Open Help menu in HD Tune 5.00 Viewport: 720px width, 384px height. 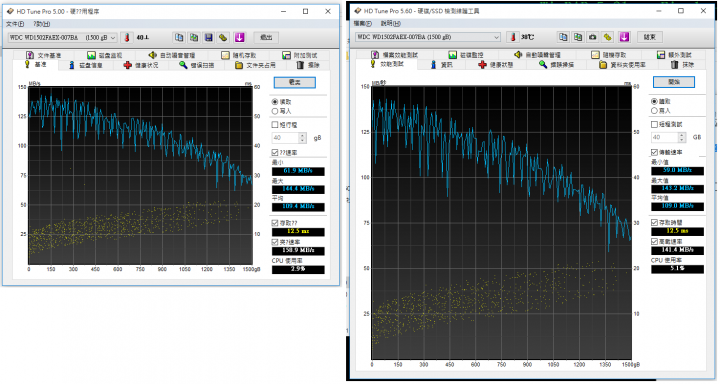42,24
